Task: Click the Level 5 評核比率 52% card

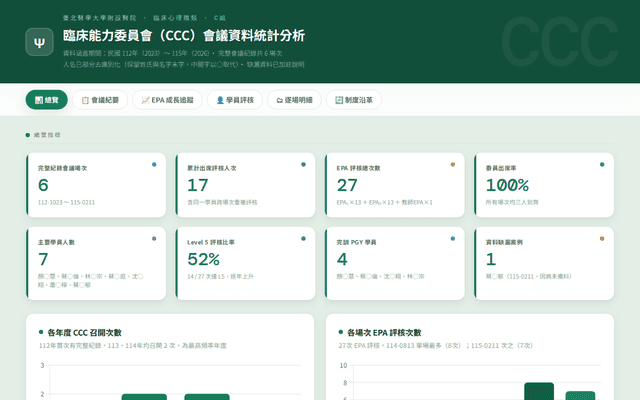Action: pyautogui.click(x=246, y=264)
